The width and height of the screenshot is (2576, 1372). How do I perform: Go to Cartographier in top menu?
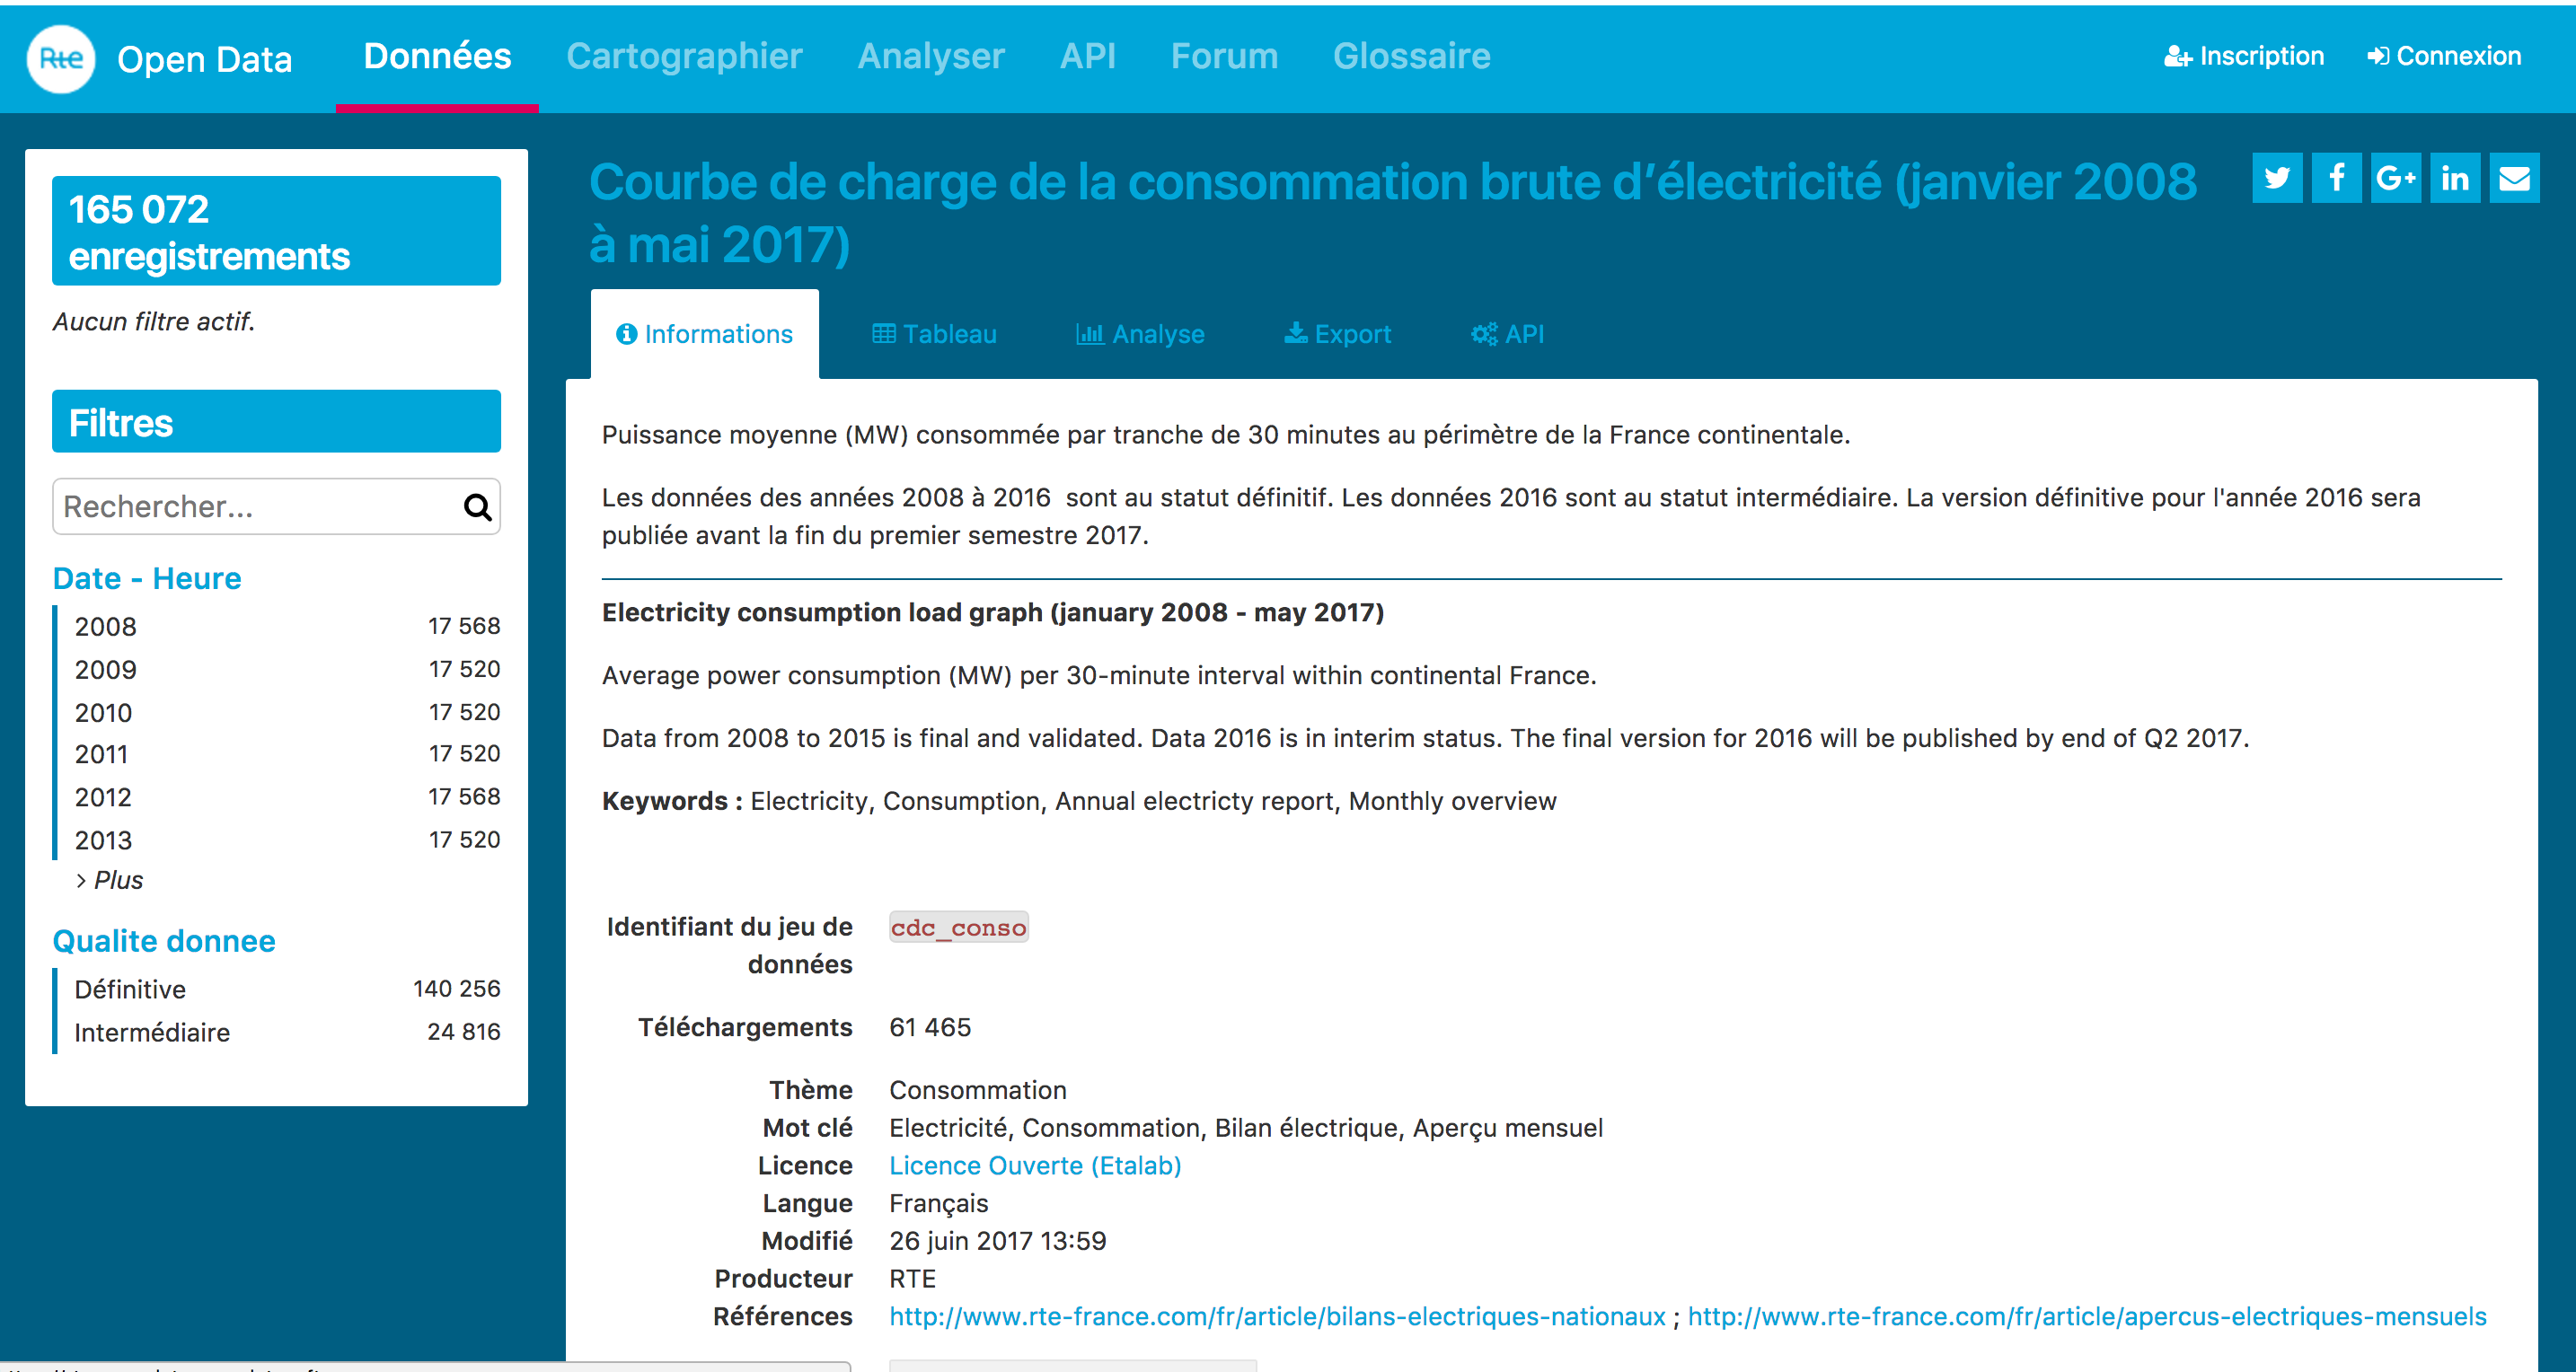tap(684, 57)
